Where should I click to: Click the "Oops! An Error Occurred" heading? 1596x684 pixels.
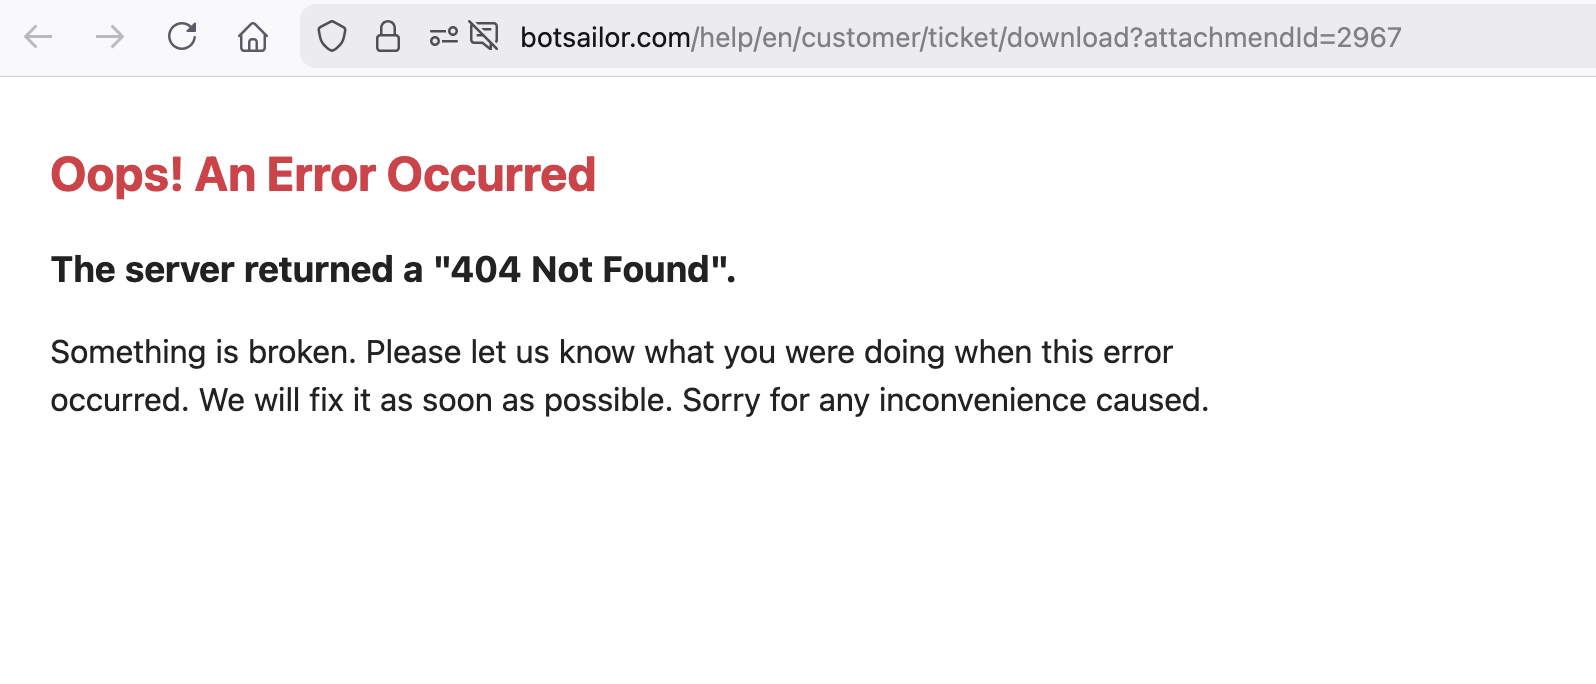pos(323,175)
